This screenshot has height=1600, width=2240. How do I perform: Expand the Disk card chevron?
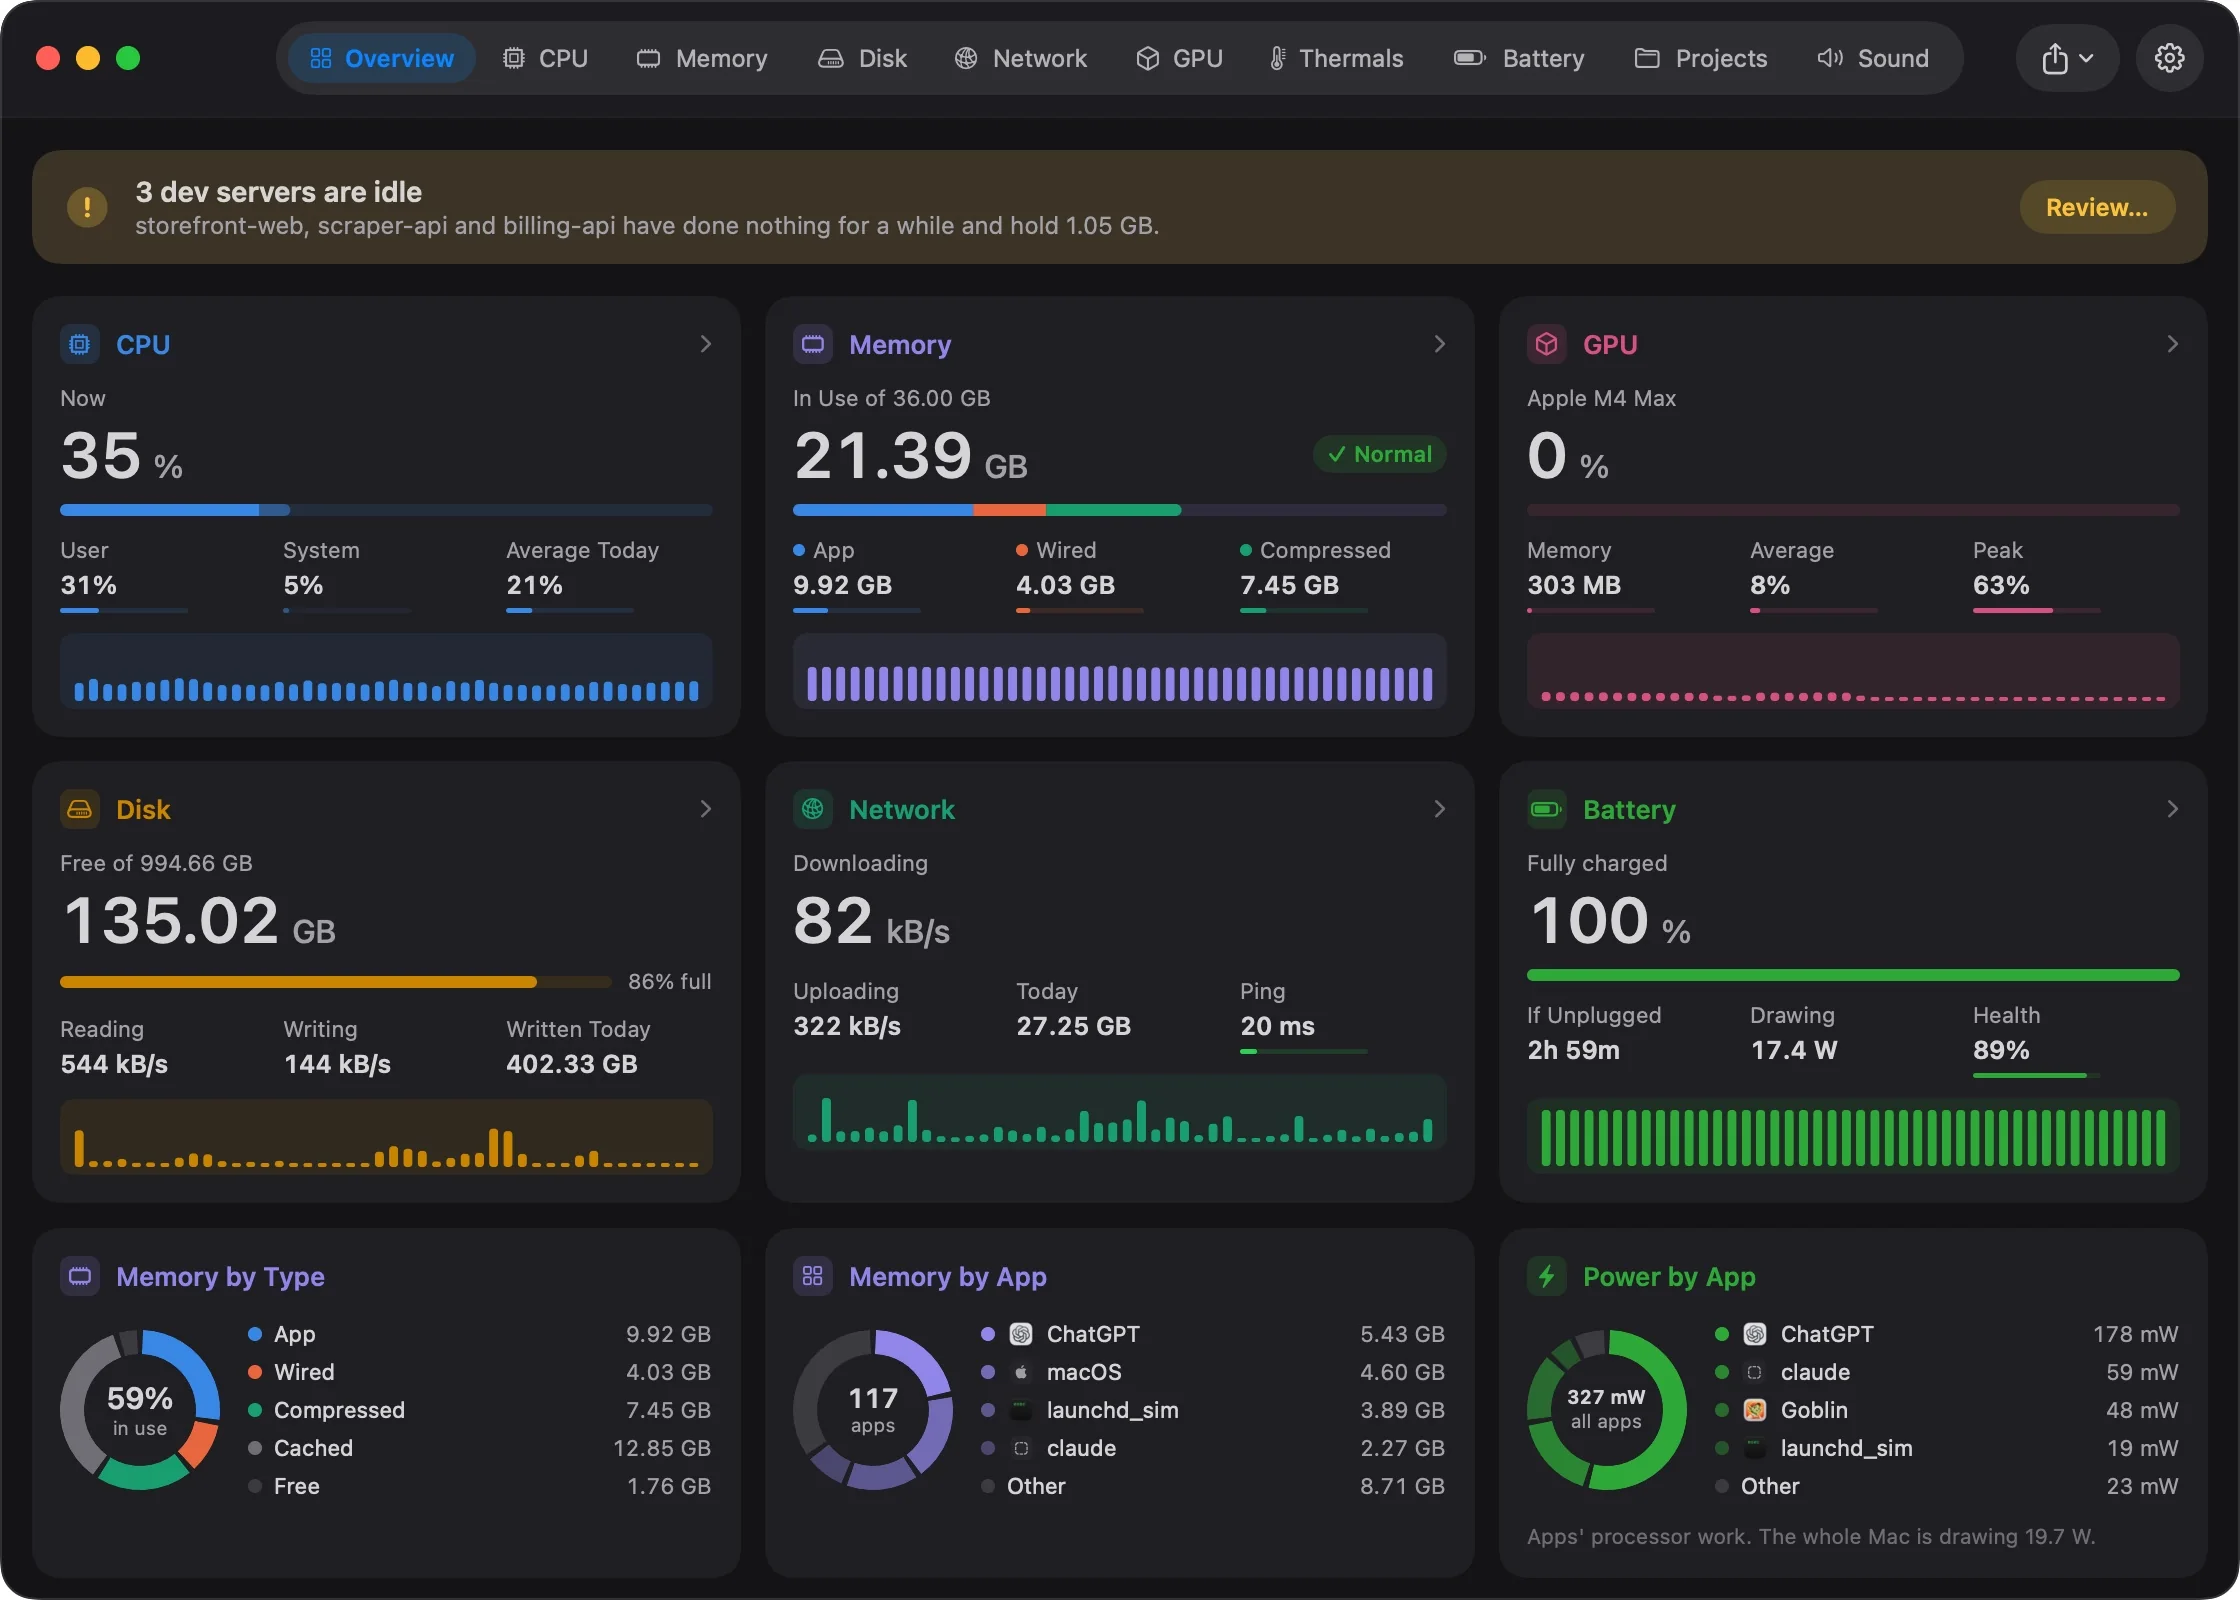706,809
